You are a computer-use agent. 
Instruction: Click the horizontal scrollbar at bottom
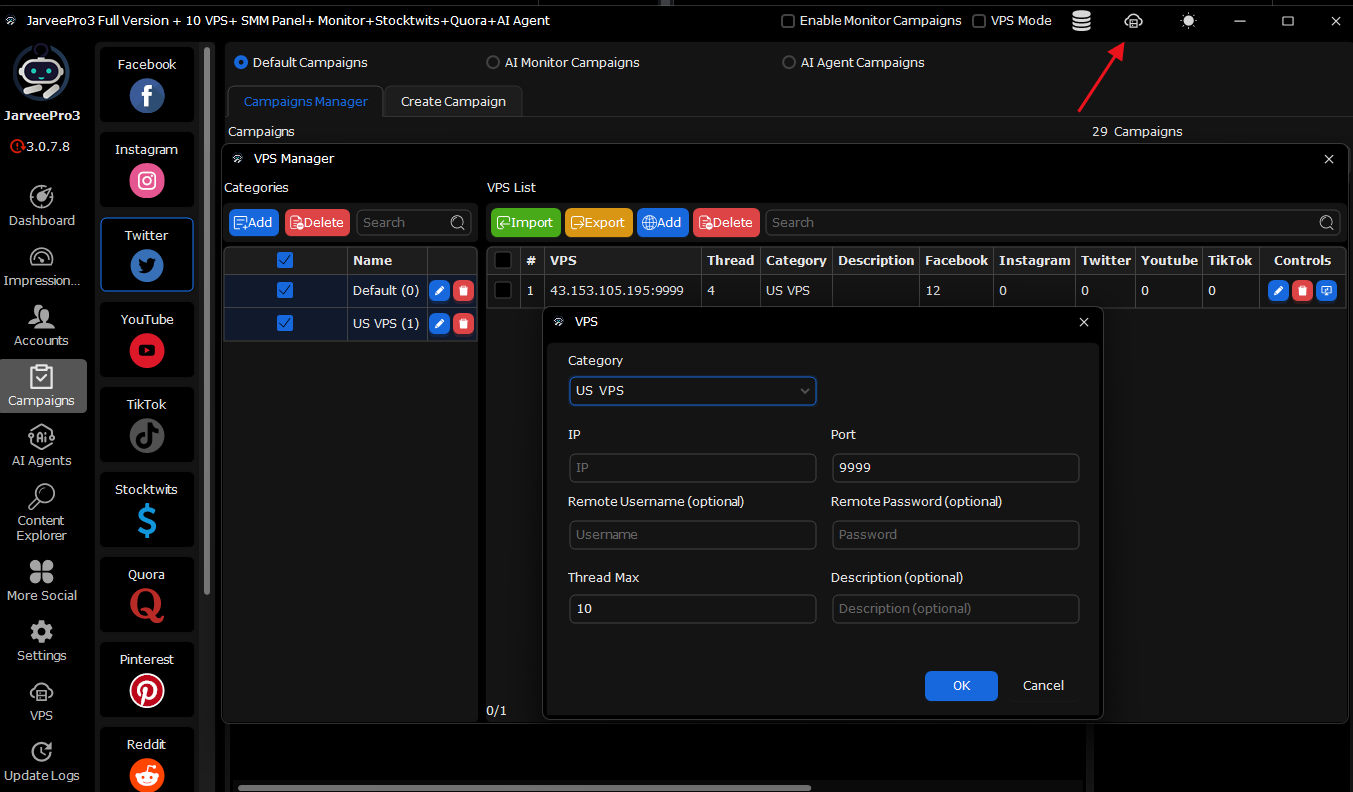coord(524,787)
